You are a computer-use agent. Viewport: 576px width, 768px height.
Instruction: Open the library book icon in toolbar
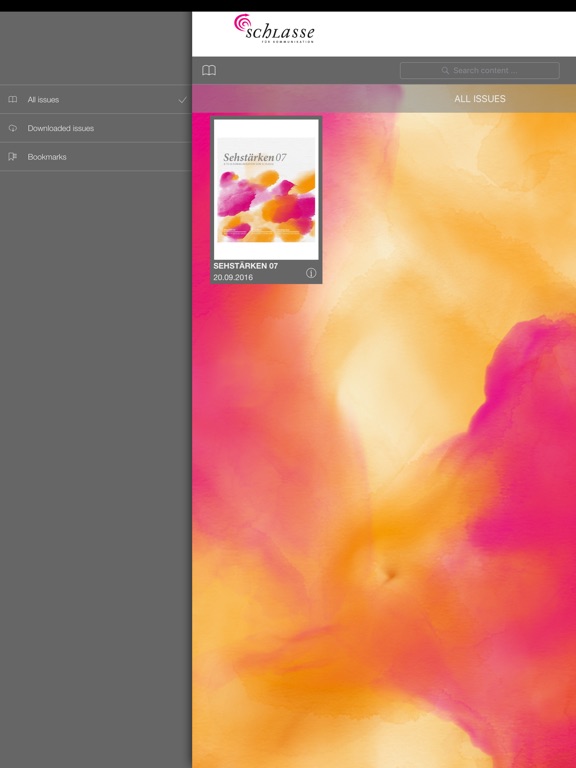pyautogui.click(x=209, y=71)
